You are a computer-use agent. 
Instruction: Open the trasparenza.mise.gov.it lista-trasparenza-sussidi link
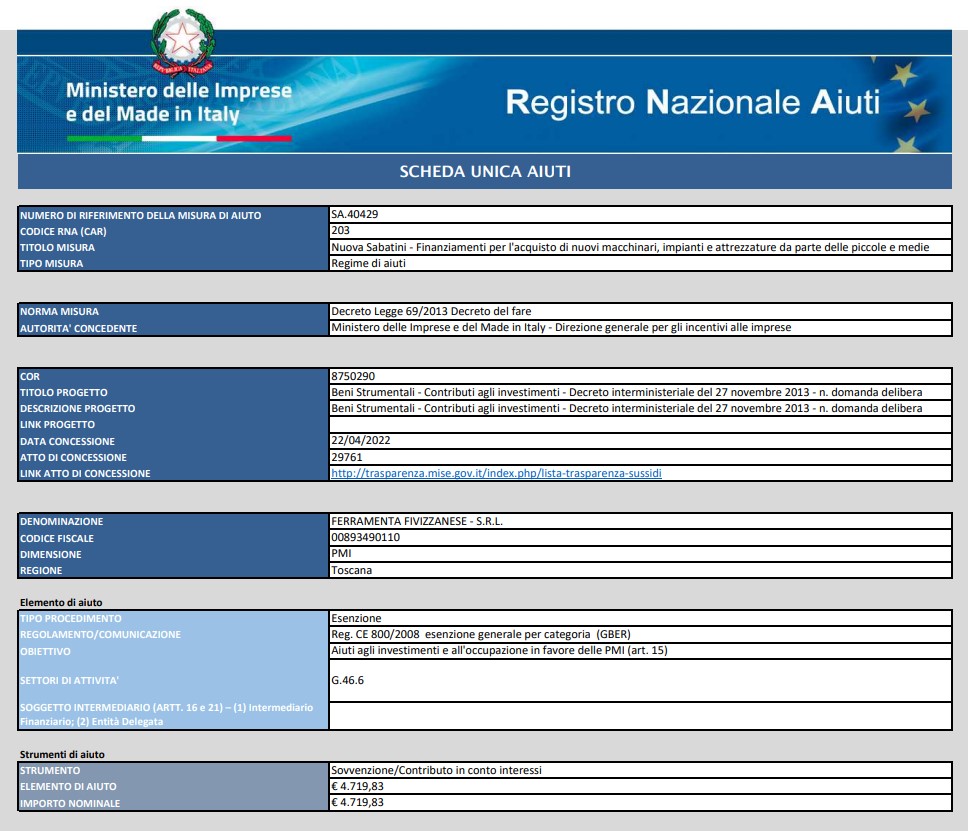[496, 474]
